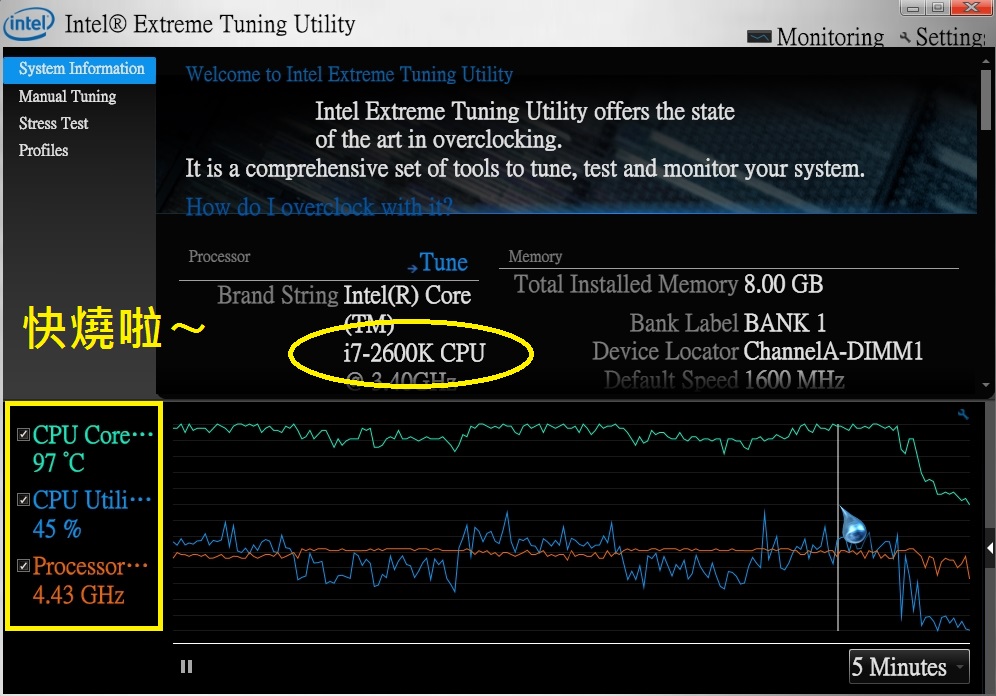Viewport: 996px width, 696px height.
Task: Select Total Installed Memory 8.00 GB value
Action: tap(783, 284)
